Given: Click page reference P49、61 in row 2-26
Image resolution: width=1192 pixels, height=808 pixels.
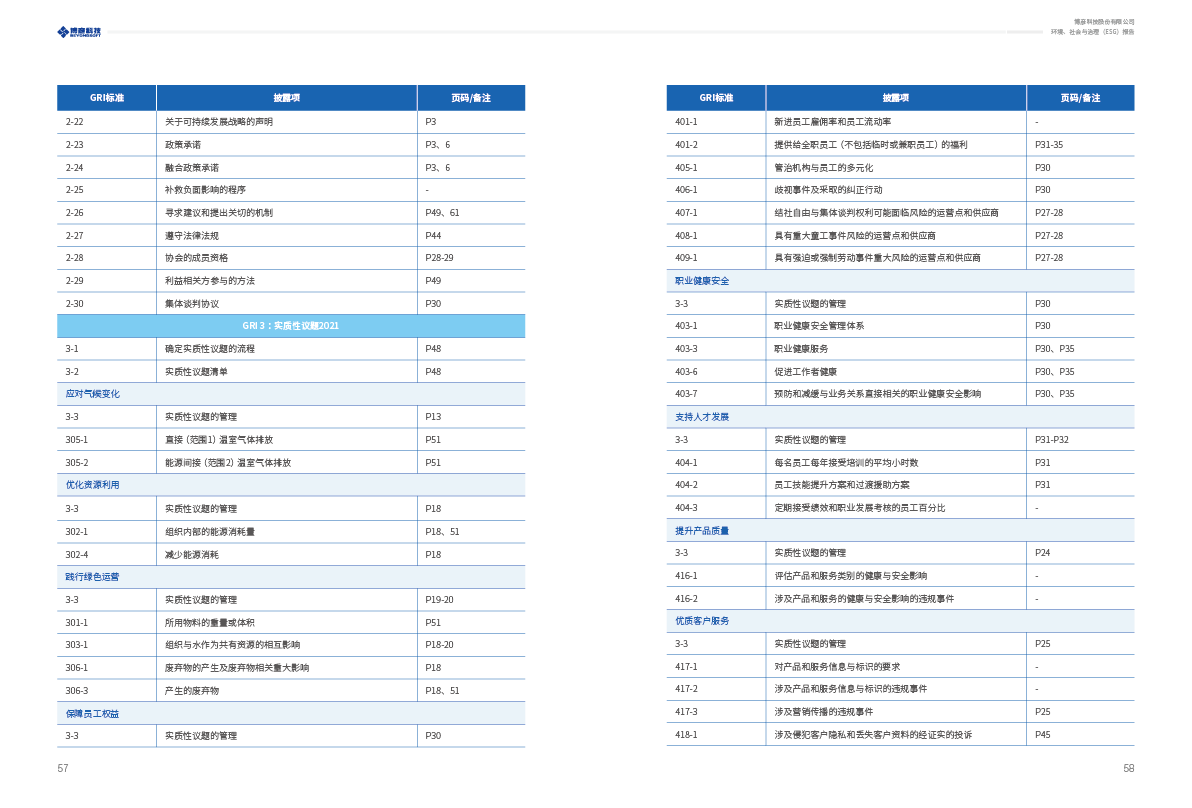Looking at the screenshot, I should click(442, 213).
